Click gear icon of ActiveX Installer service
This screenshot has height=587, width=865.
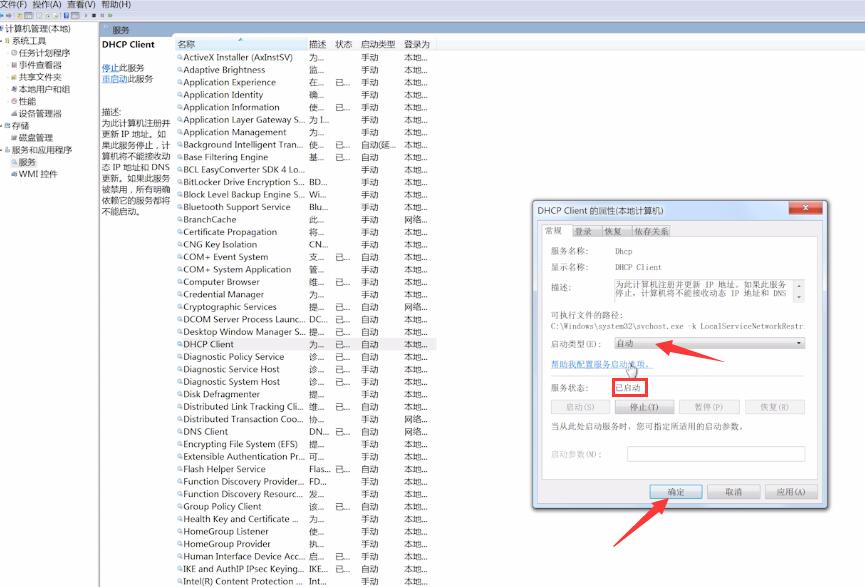tap(179, 57)
